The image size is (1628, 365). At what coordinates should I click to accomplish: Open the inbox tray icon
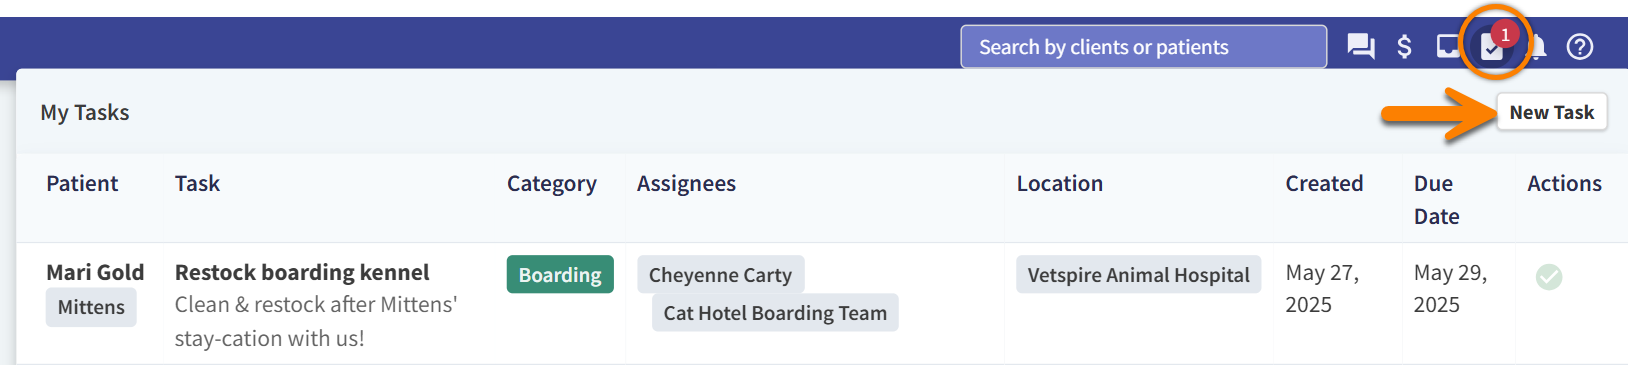point(1448,46)
